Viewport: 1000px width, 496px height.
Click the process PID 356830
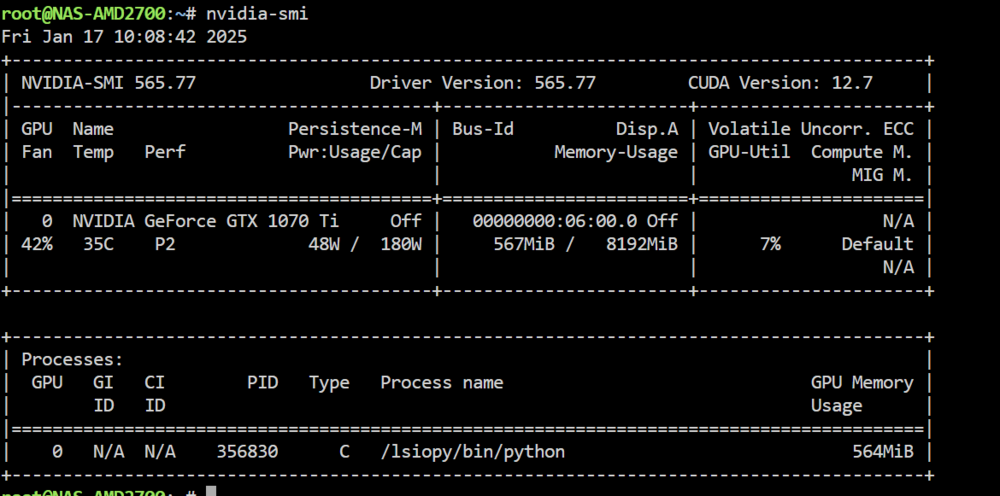click(247, 452)
